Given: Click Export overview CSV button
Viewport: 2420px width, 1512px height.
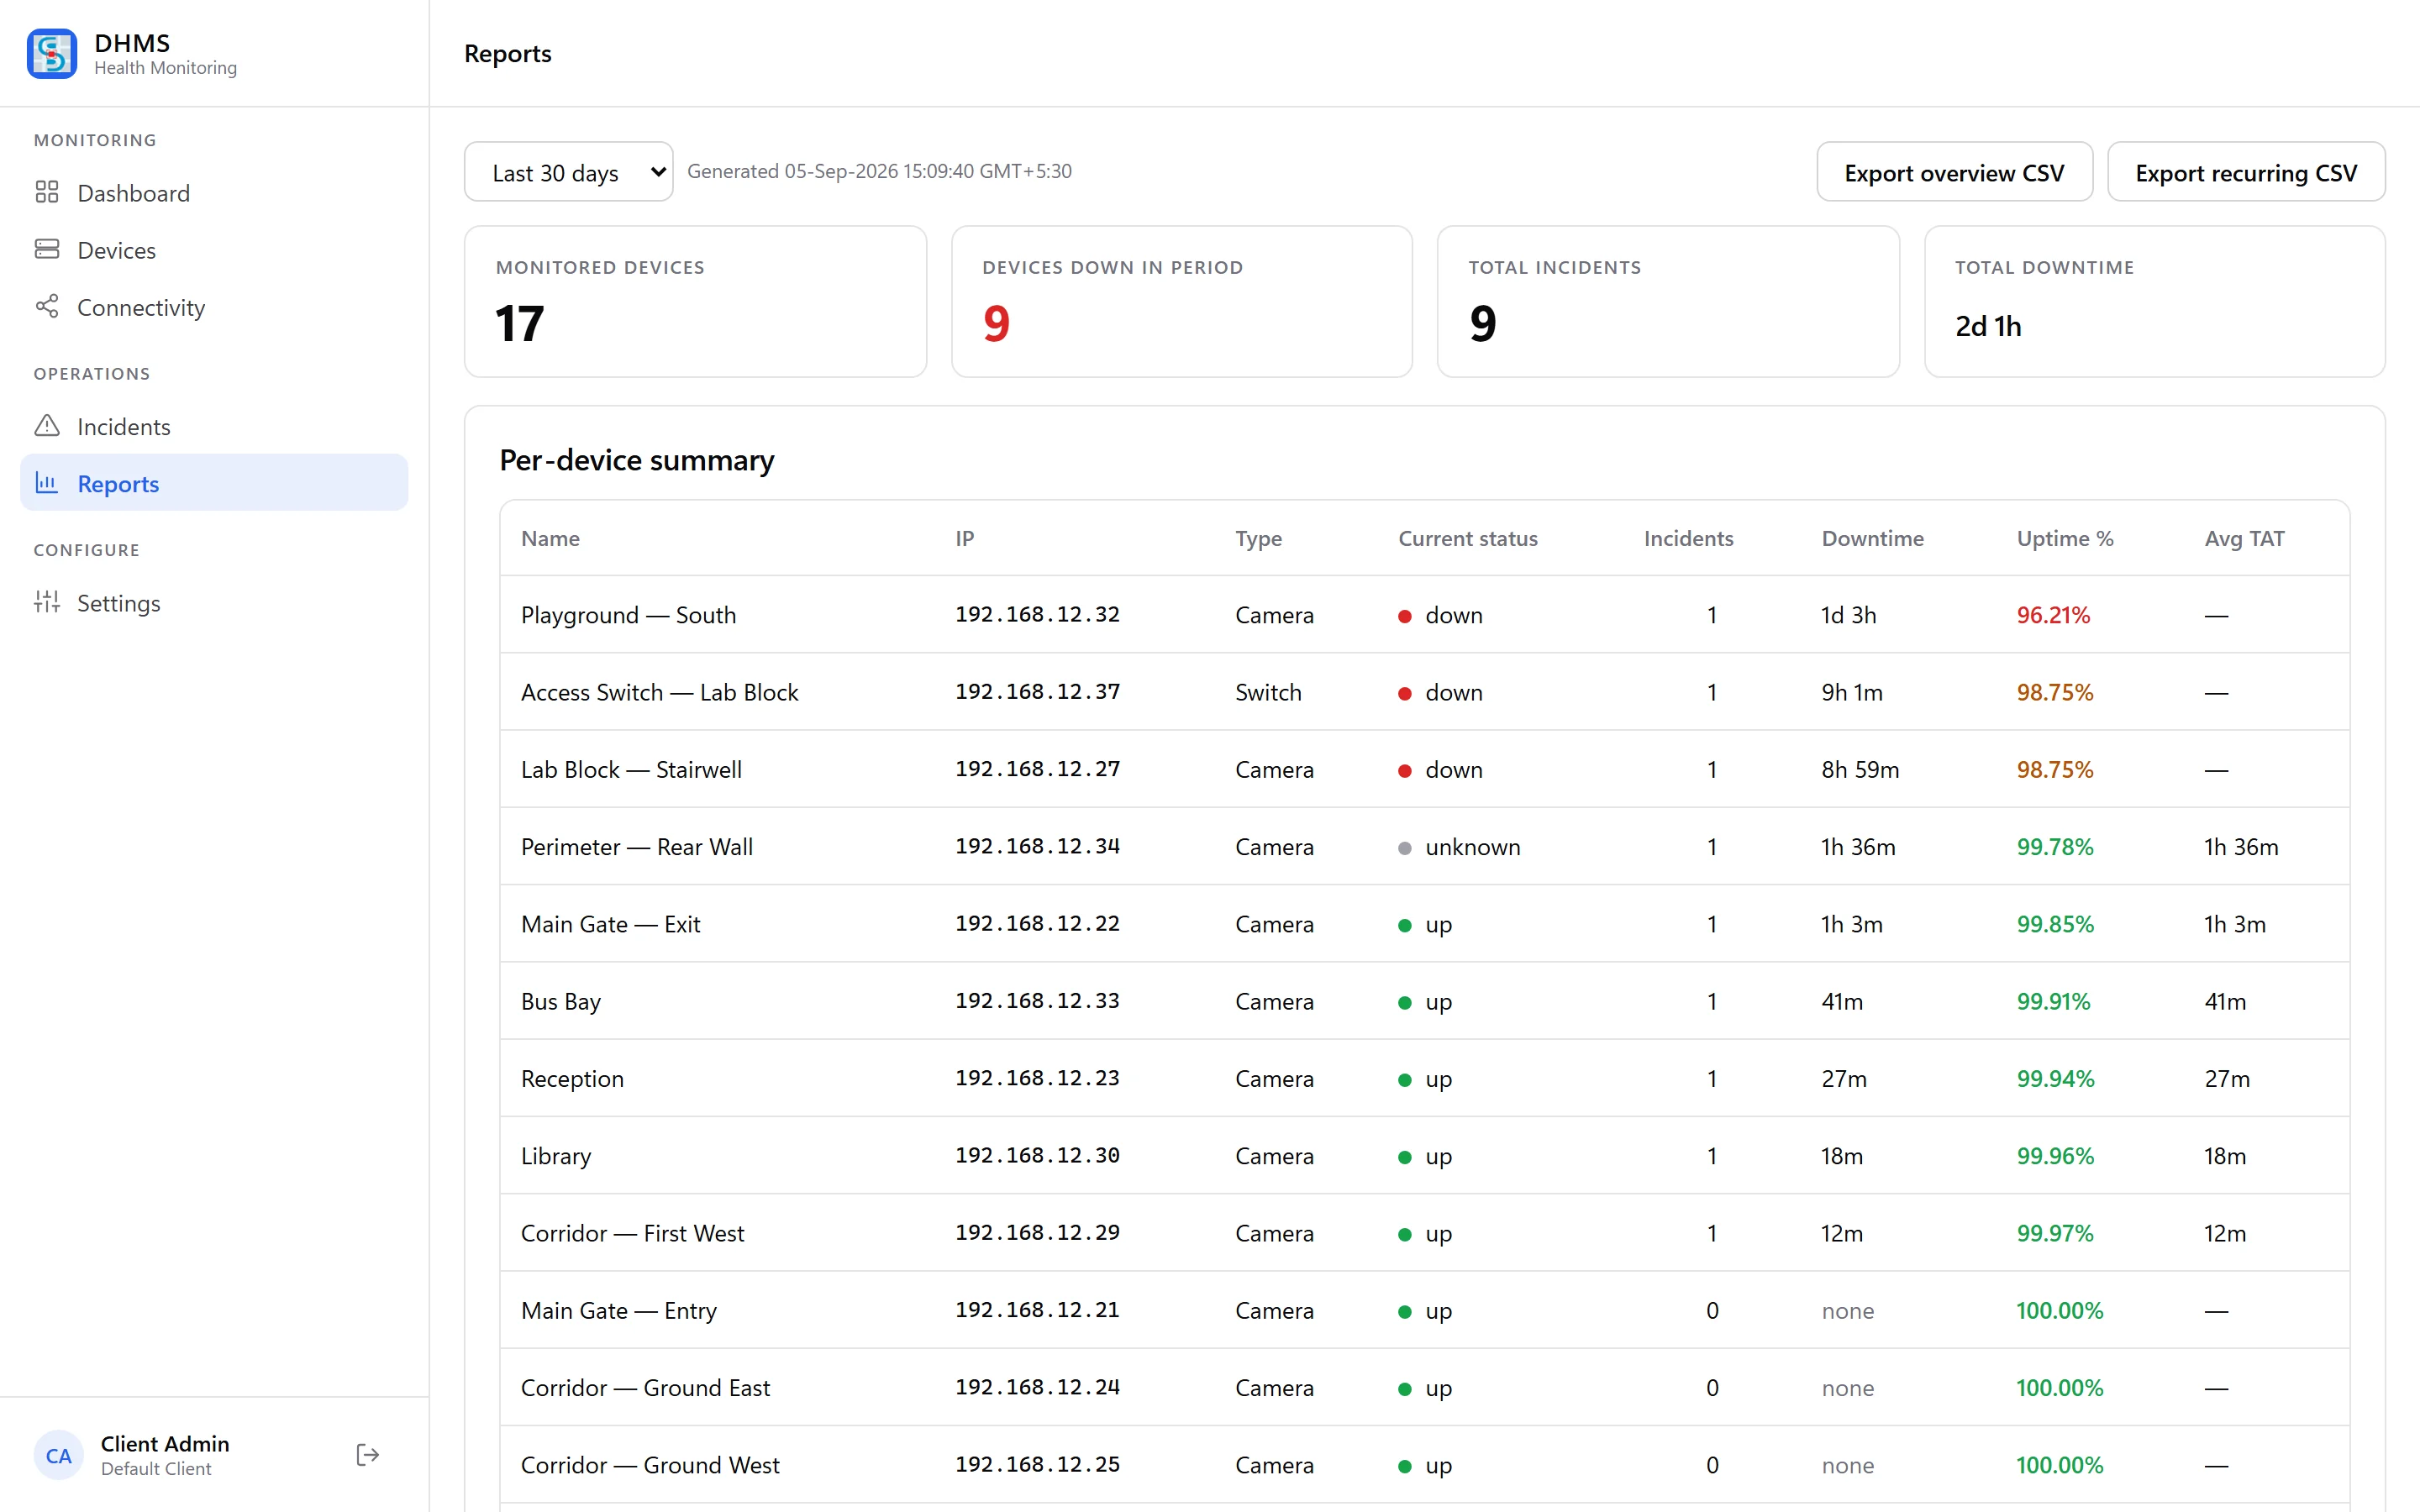Looking at the screenshot, I should [1954, 172].
